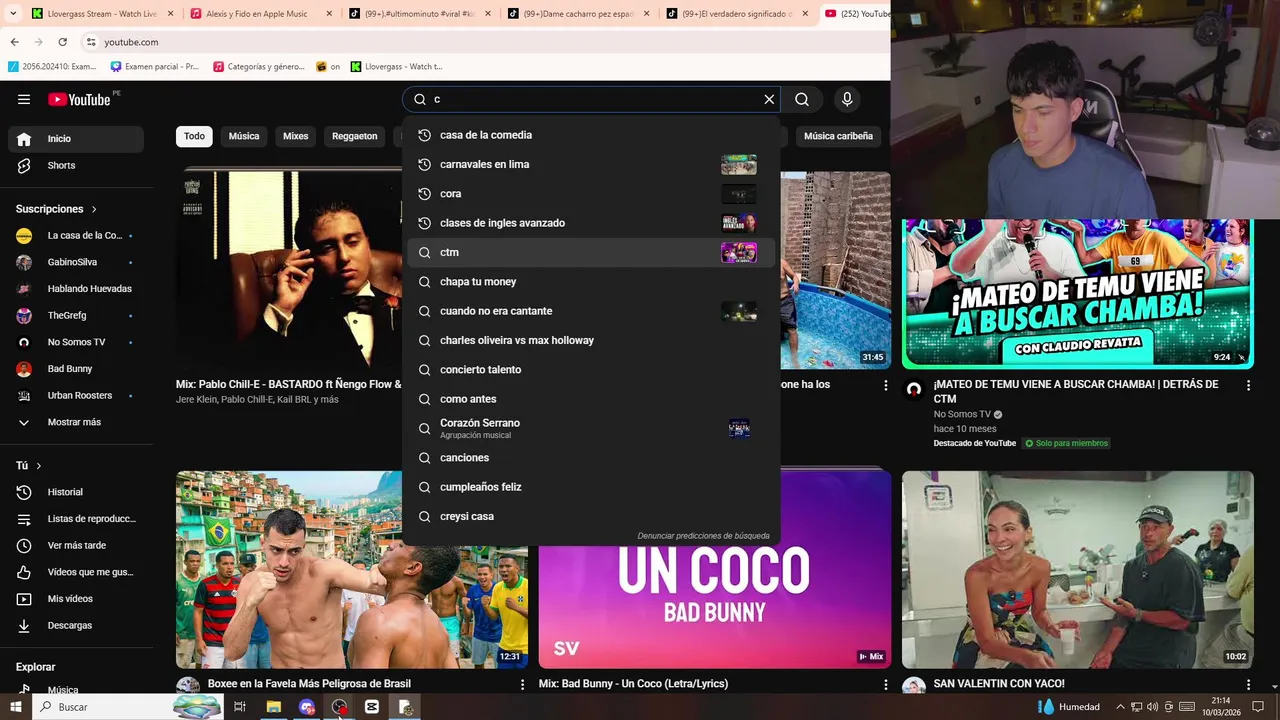Screen dimensions: 1280x720
Task: Click the YouTube logo
Action: 80,99
